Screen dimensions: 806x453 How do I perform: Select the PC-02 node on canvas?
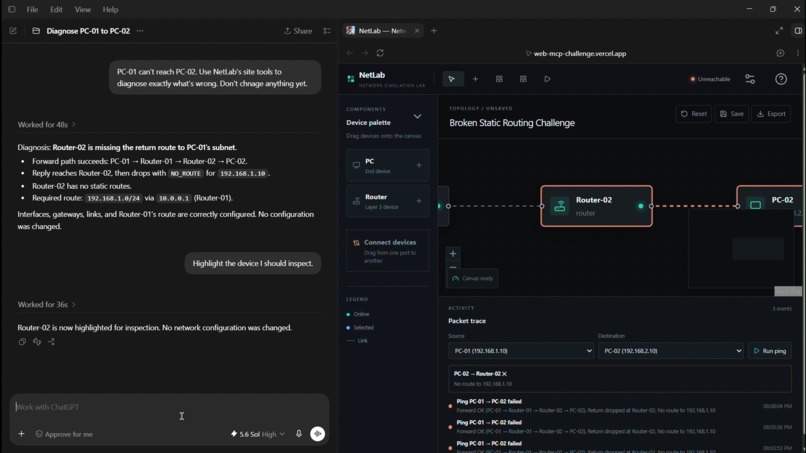click(770, 206)
